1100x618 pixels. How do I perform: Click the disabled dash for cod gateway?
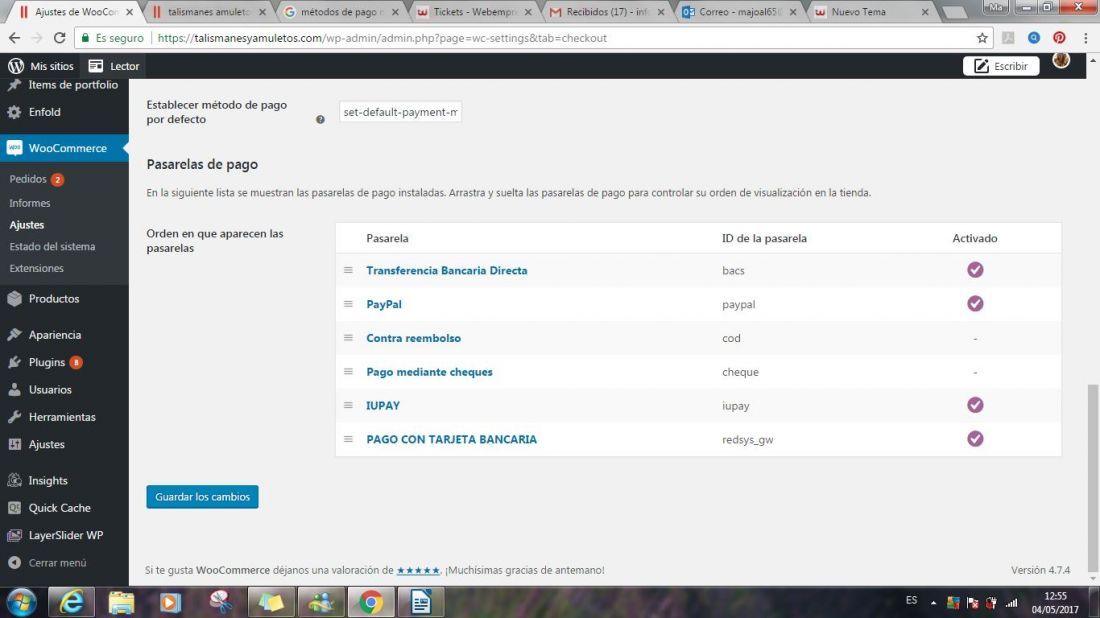[x=975, y=338]
